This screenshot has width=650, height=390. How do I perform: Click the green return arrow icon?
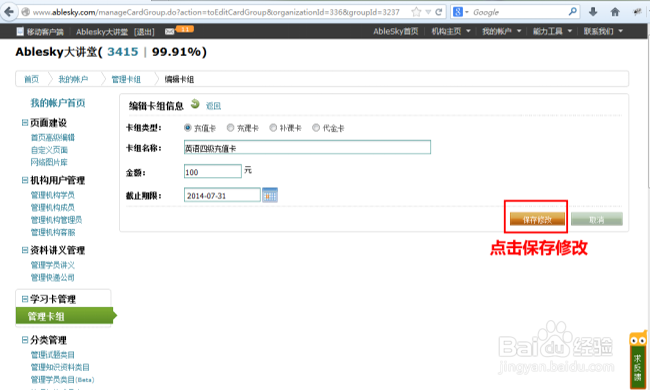(195, 104)
